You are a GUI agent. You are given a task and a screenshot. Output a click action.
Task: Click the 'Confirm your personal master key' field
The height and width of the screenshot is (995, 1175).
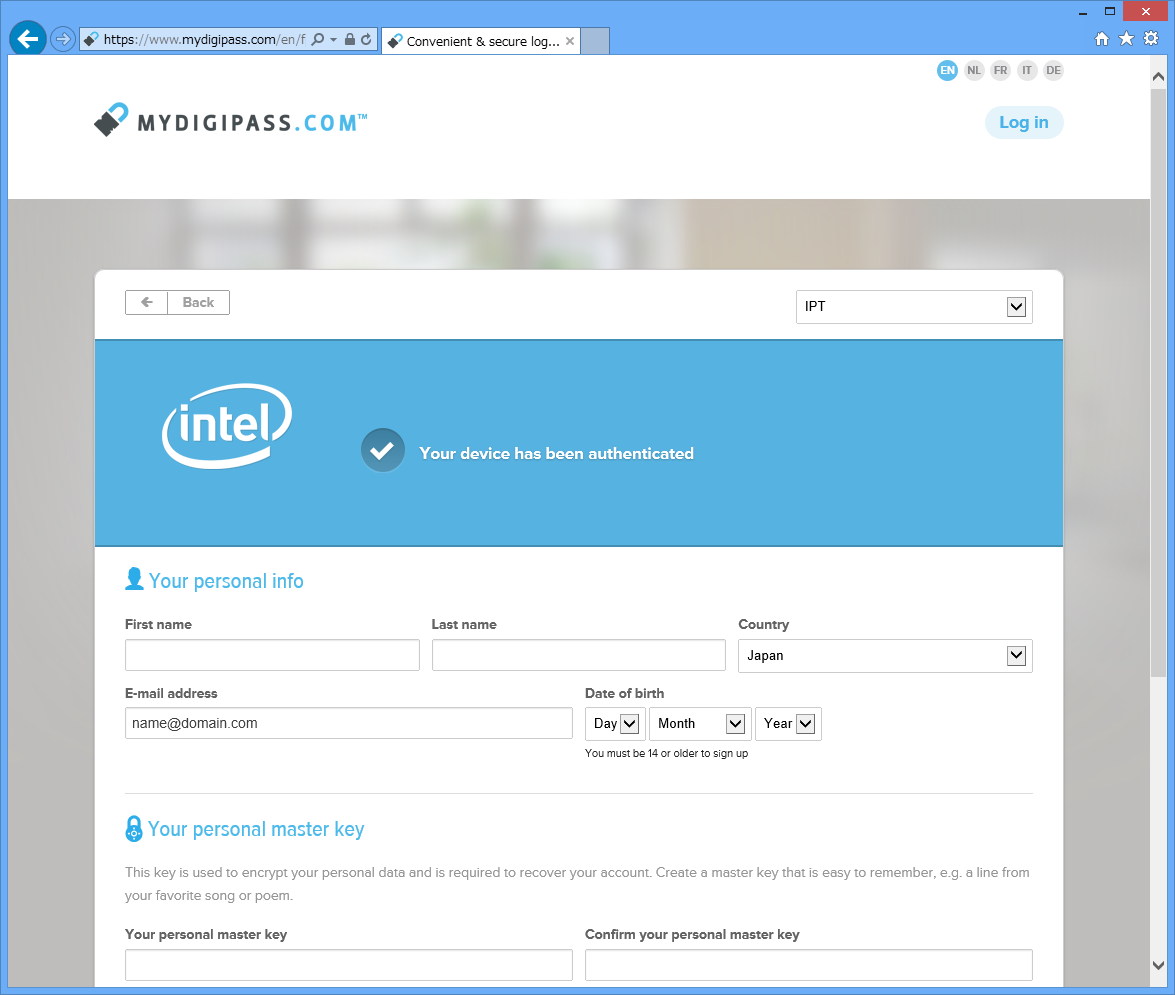point(809,965)
